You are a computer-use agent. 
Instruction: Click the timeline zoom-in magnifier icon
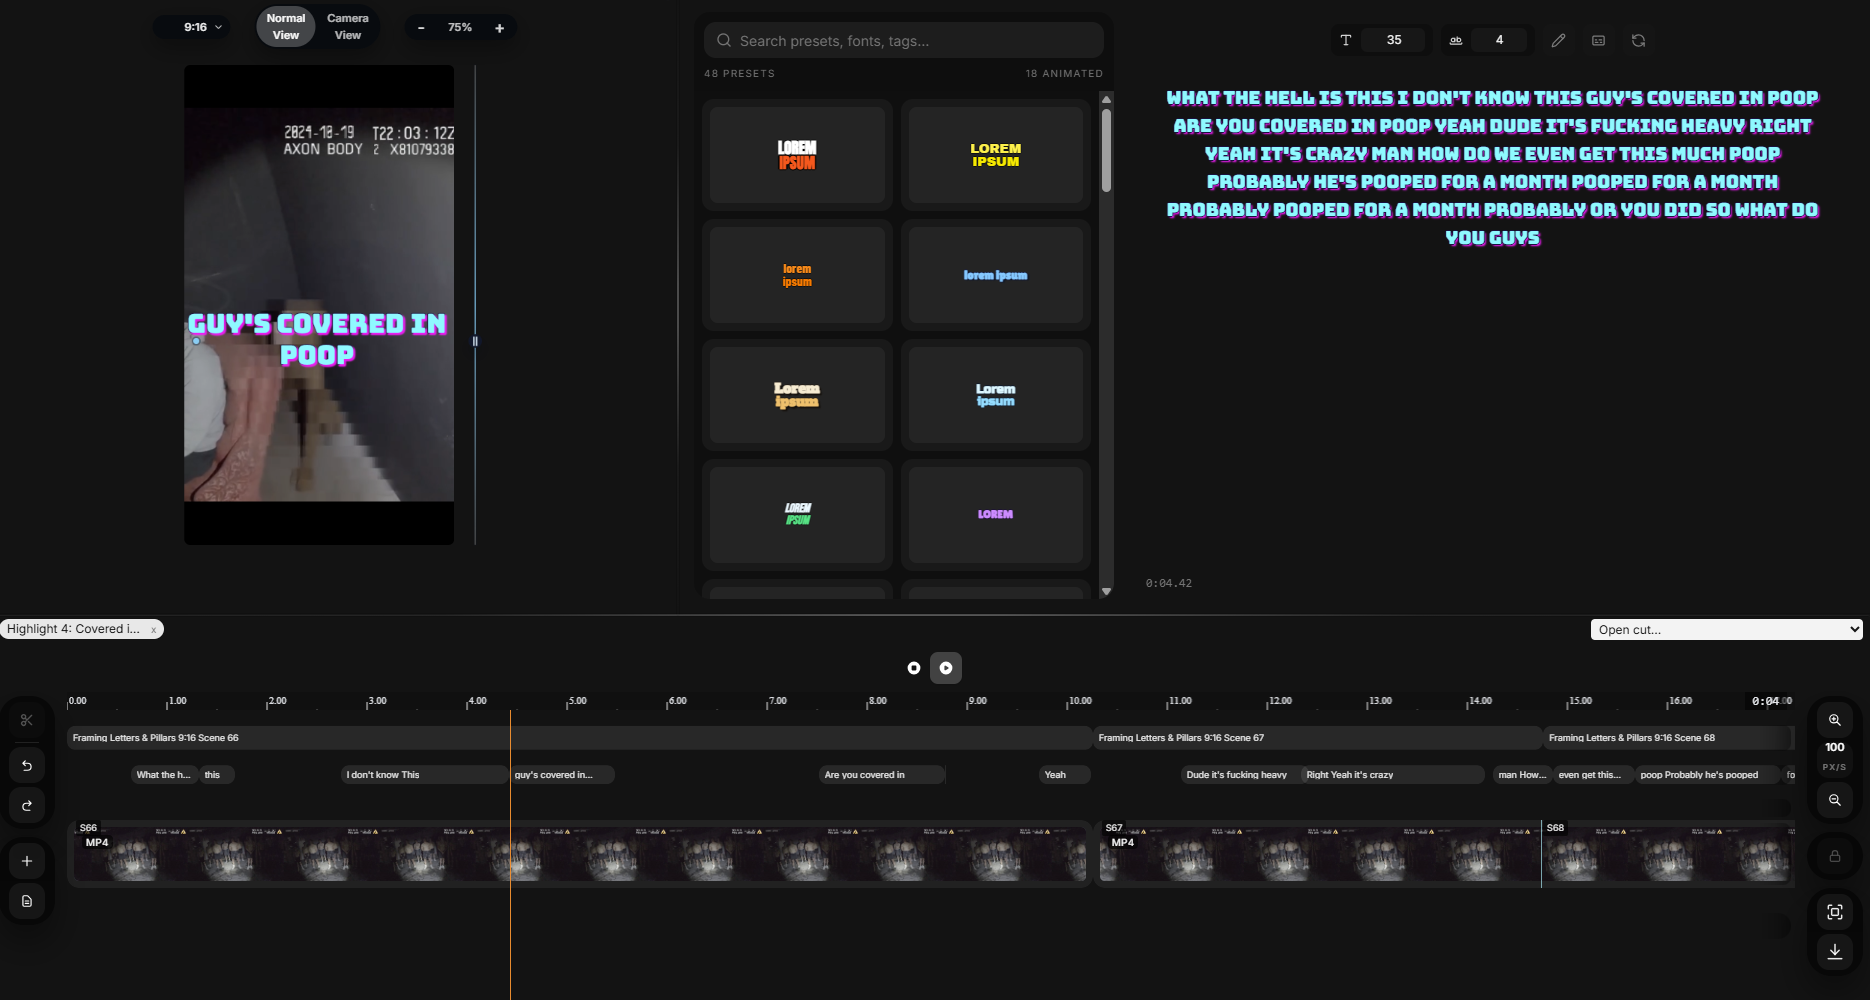click(1835, 720)
